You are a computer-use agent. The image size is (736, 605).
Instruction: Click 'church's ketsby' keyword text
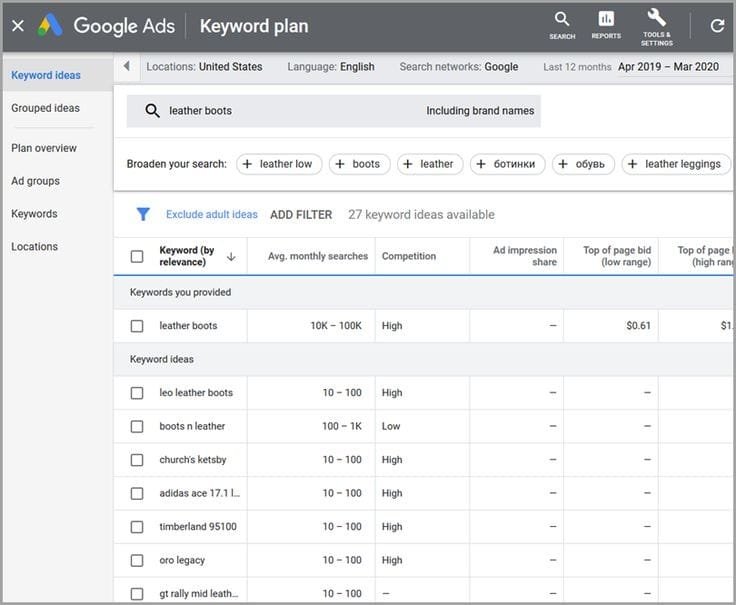[192, 459]
